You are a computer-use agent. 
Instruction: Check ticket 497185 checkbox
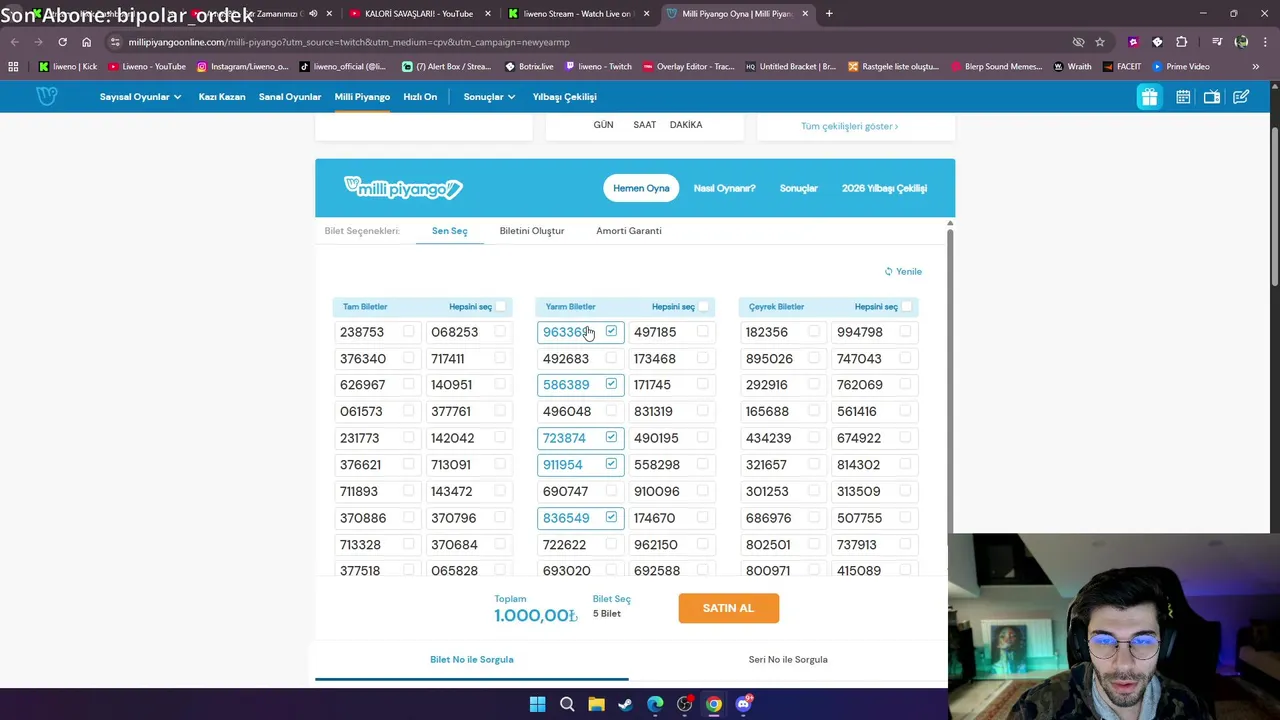(x=702, y=331)
